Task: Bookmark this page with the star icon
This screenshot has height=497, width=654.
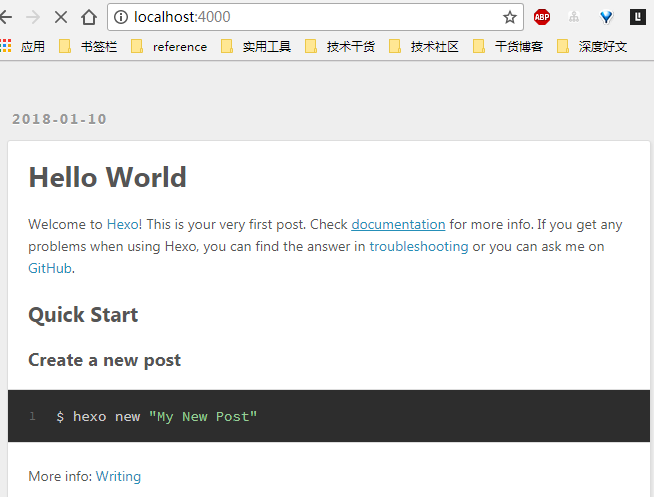Action: [510, 17]
